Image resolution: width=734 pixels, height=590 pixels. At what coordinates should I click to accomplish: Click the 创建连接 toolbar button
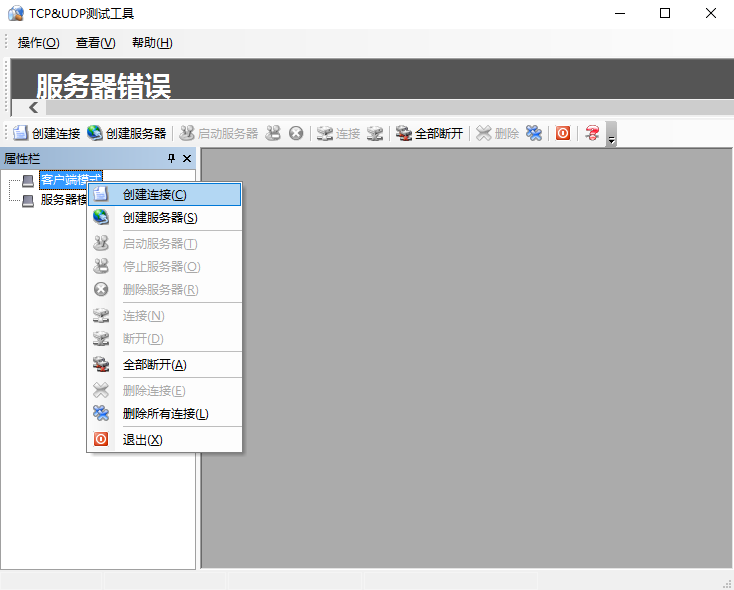point(46,133)
